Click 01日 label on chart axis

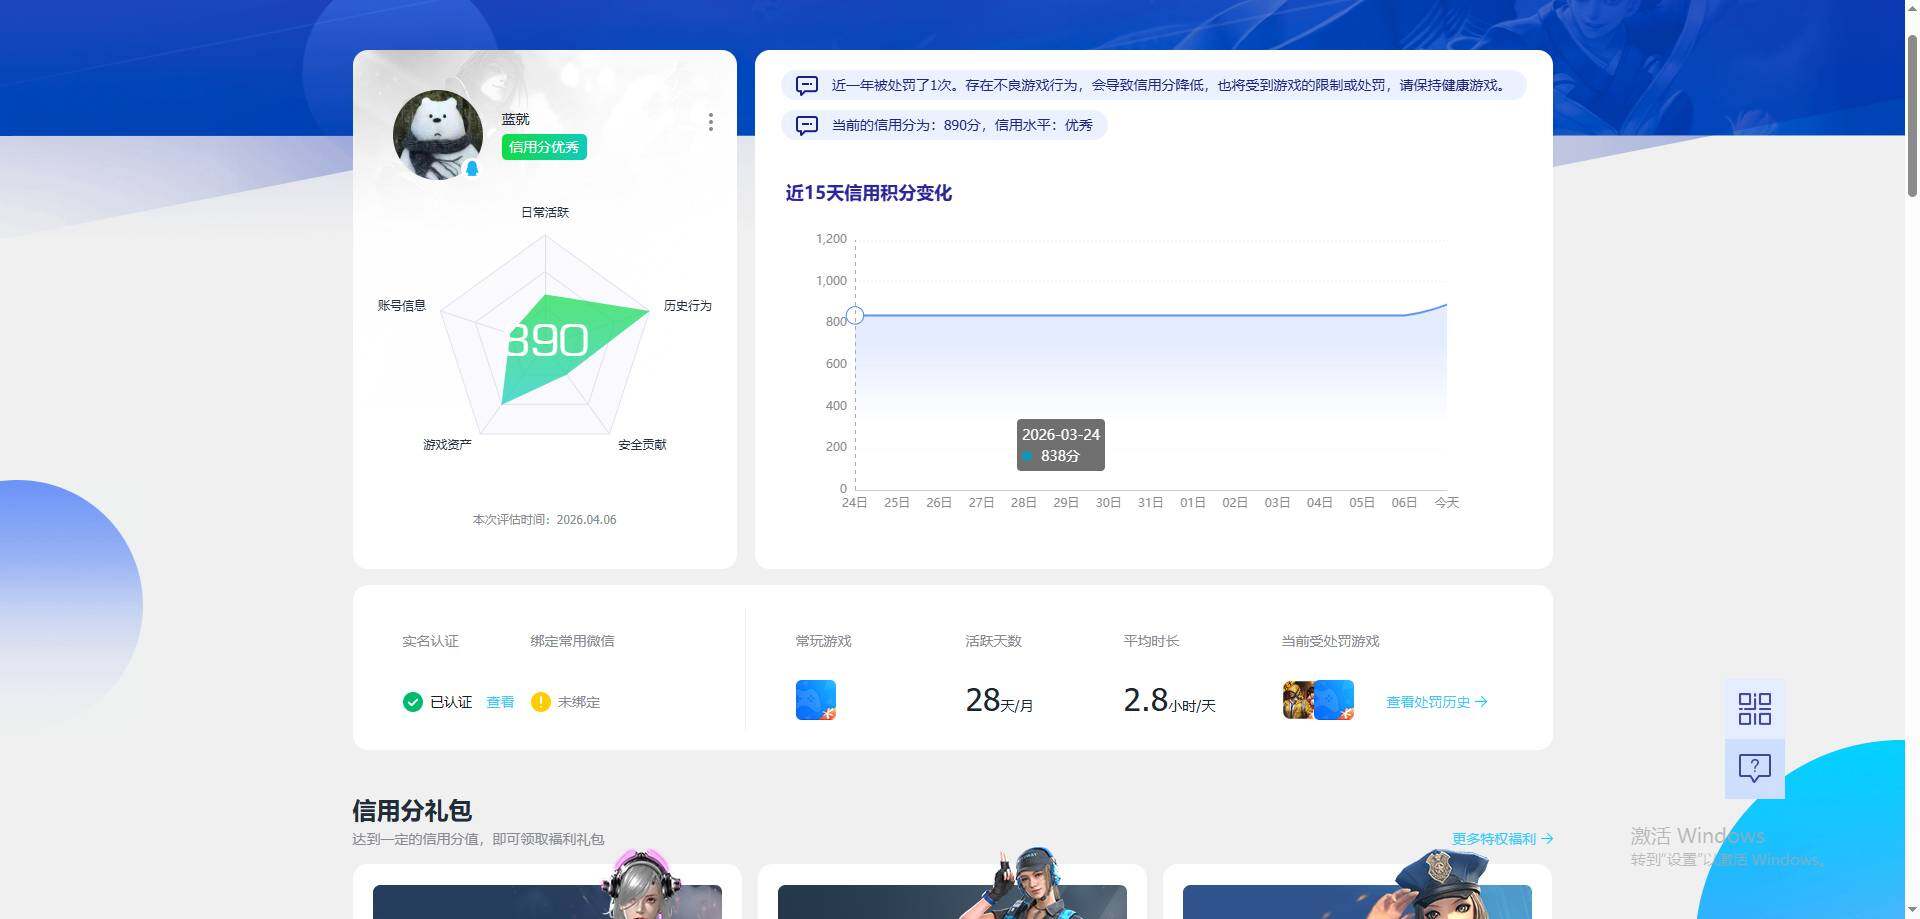[1193, 503]
